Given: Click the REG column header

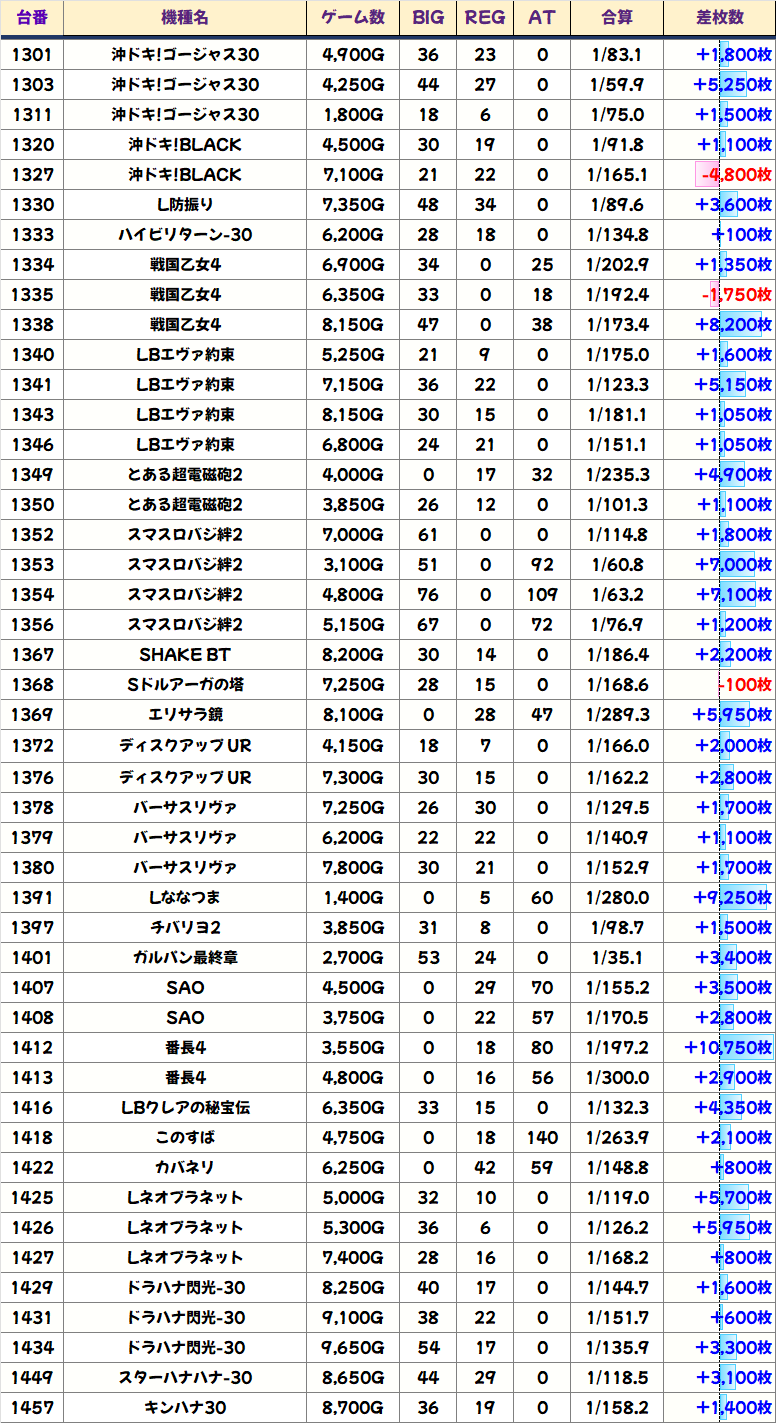Looking at the screenshot, I should tap(485, 18).
